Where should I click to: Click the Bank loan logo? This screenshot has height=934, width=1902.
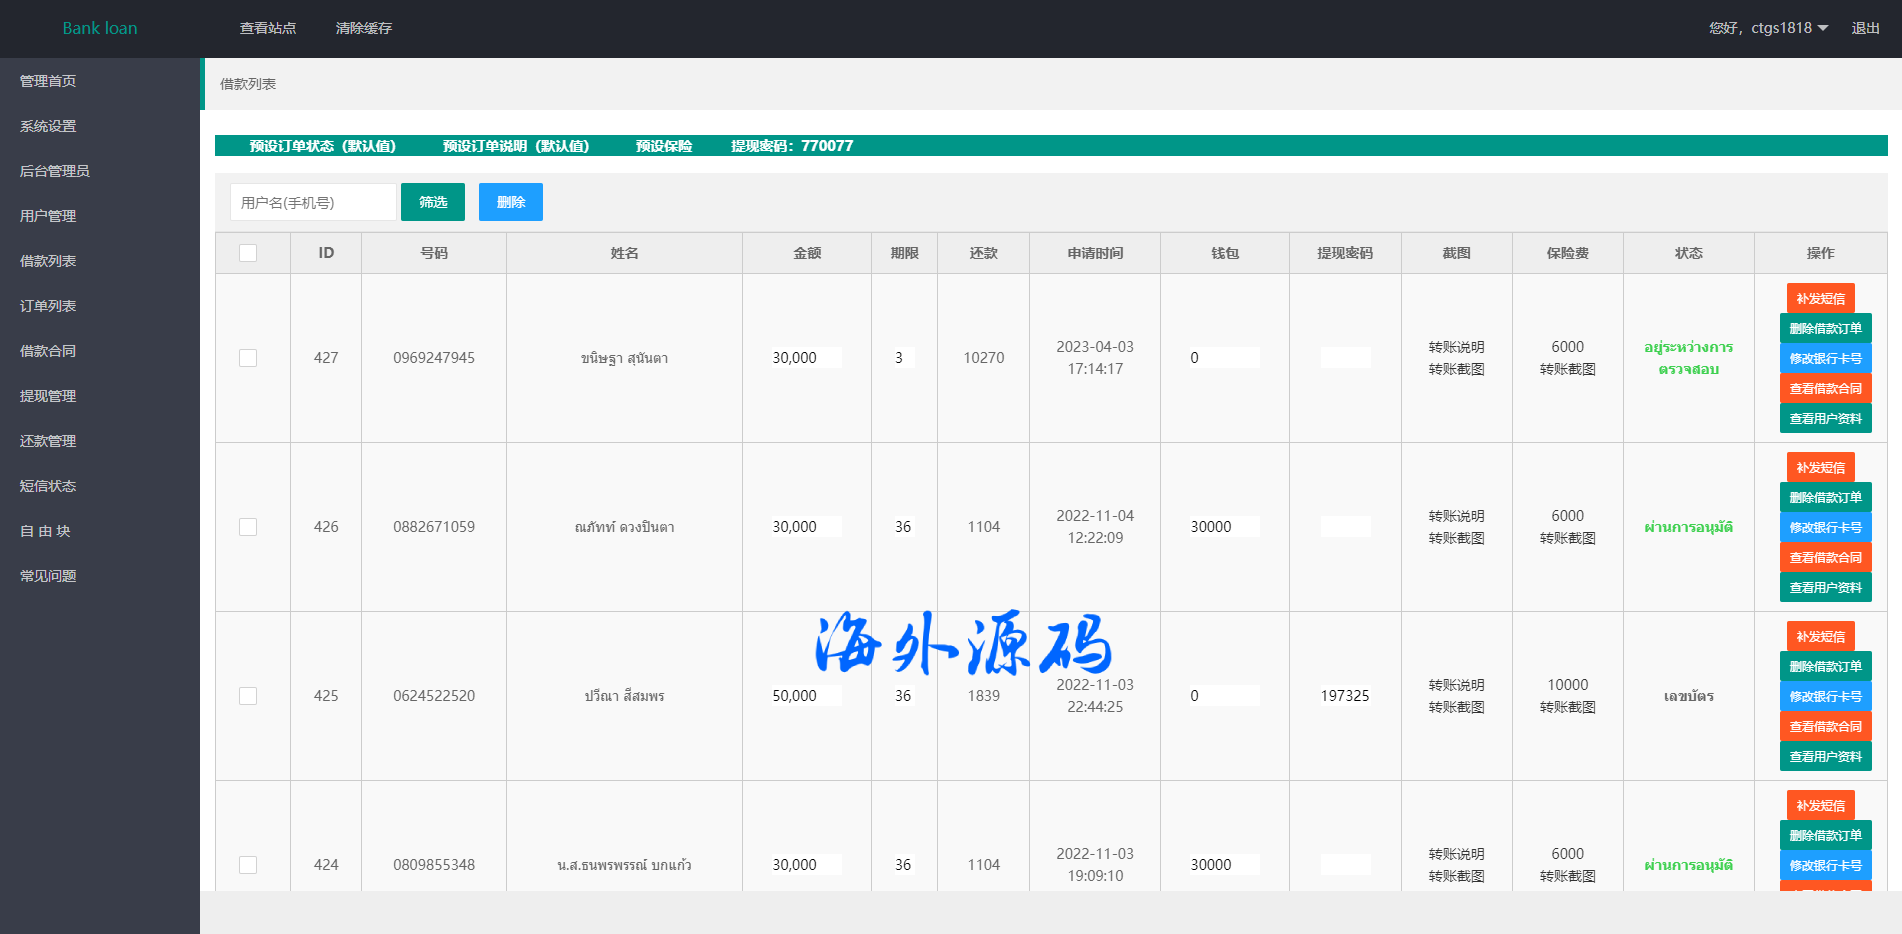click(x=100, y=28)
